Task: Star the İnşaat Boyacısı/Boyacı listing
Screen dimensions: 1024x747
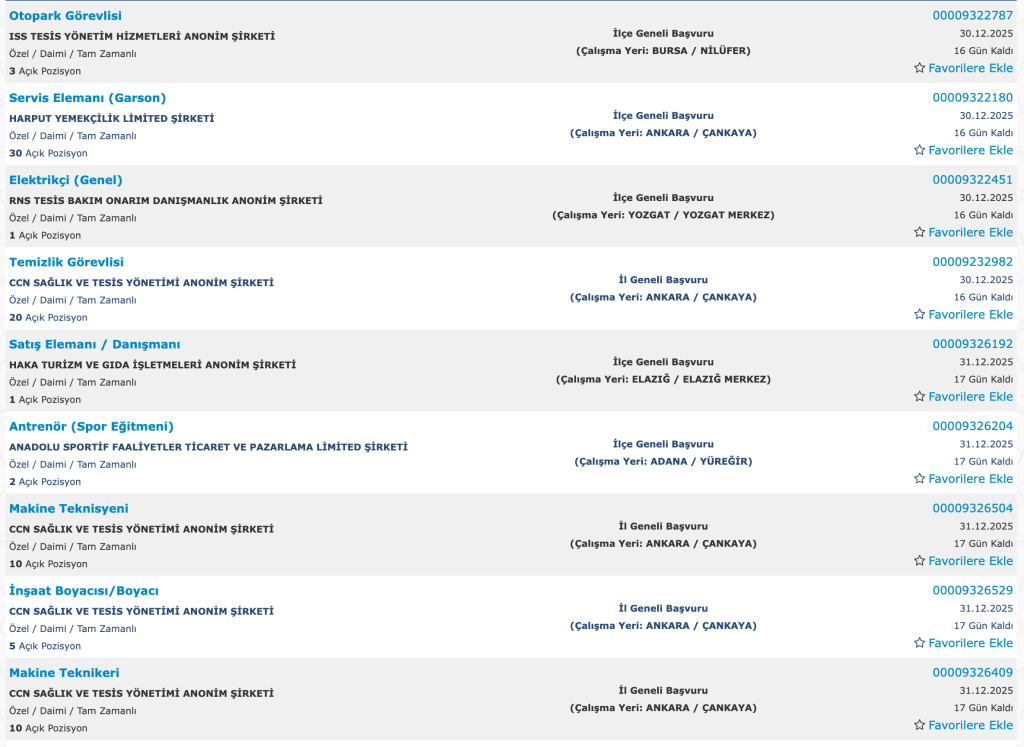Action: point(920,642)
